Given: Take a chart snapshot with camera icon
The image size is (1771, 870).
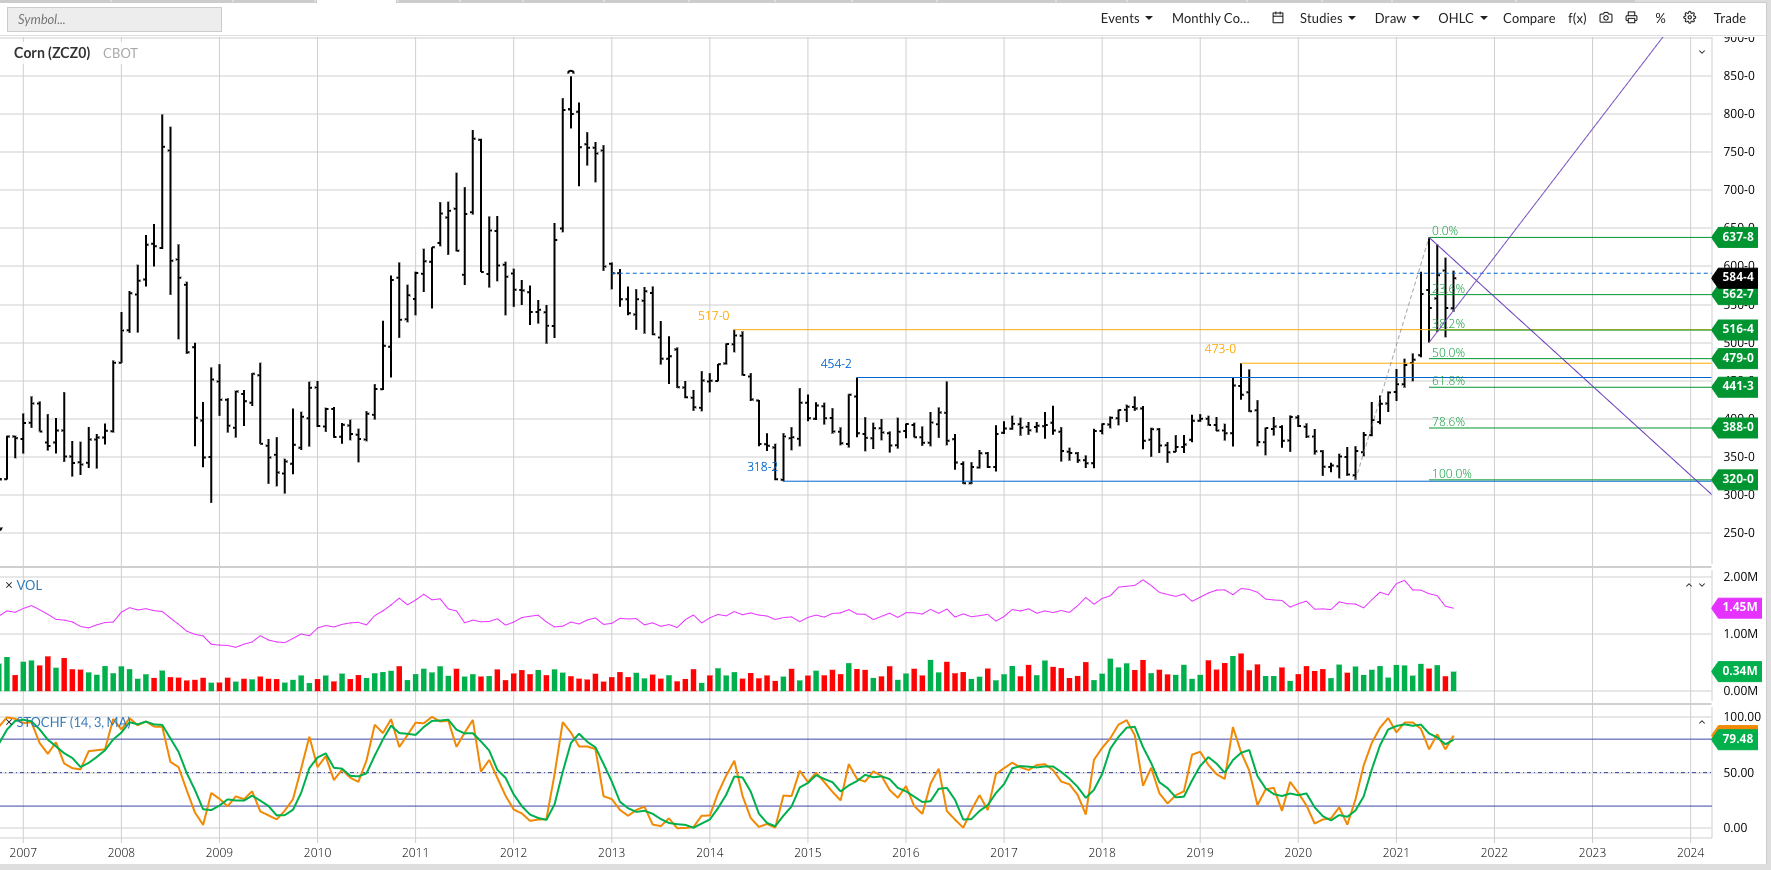Looking at the screenshot, I should (x=1606, y=18).
